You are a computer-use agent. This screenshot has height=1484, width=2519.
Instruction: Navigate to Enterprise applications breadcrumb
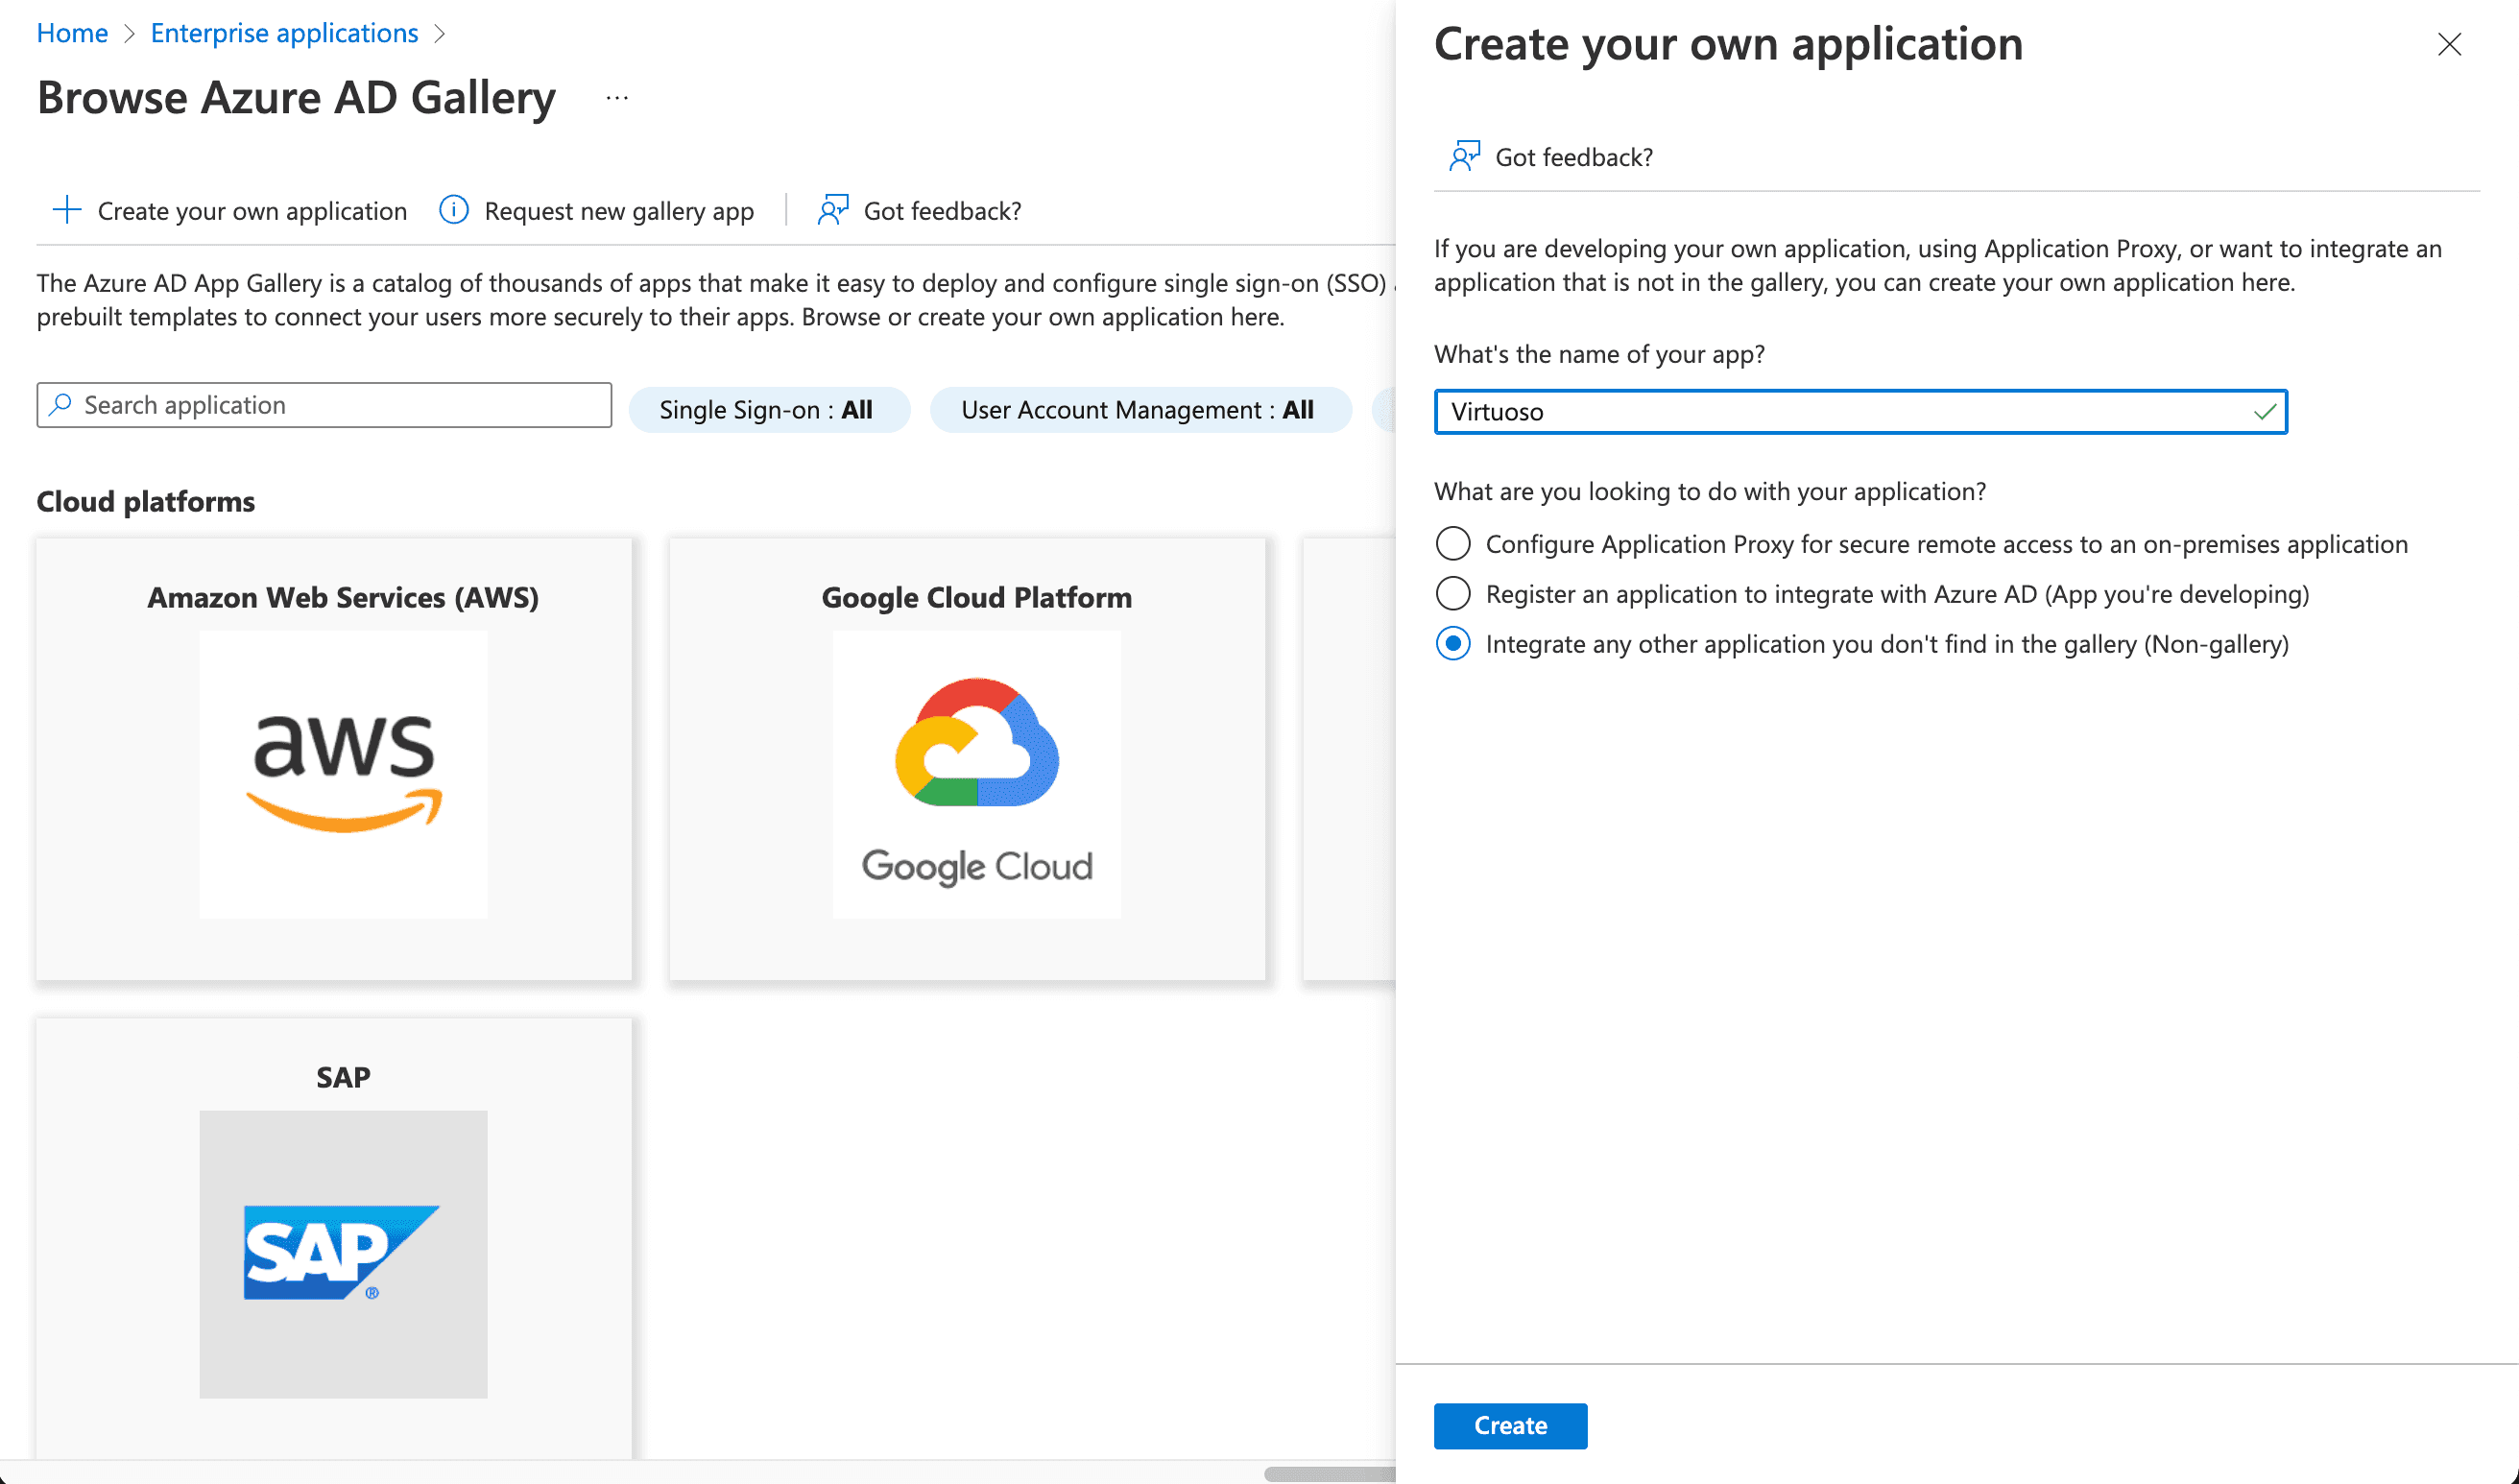pyautogui.click(x=284, y=33)
